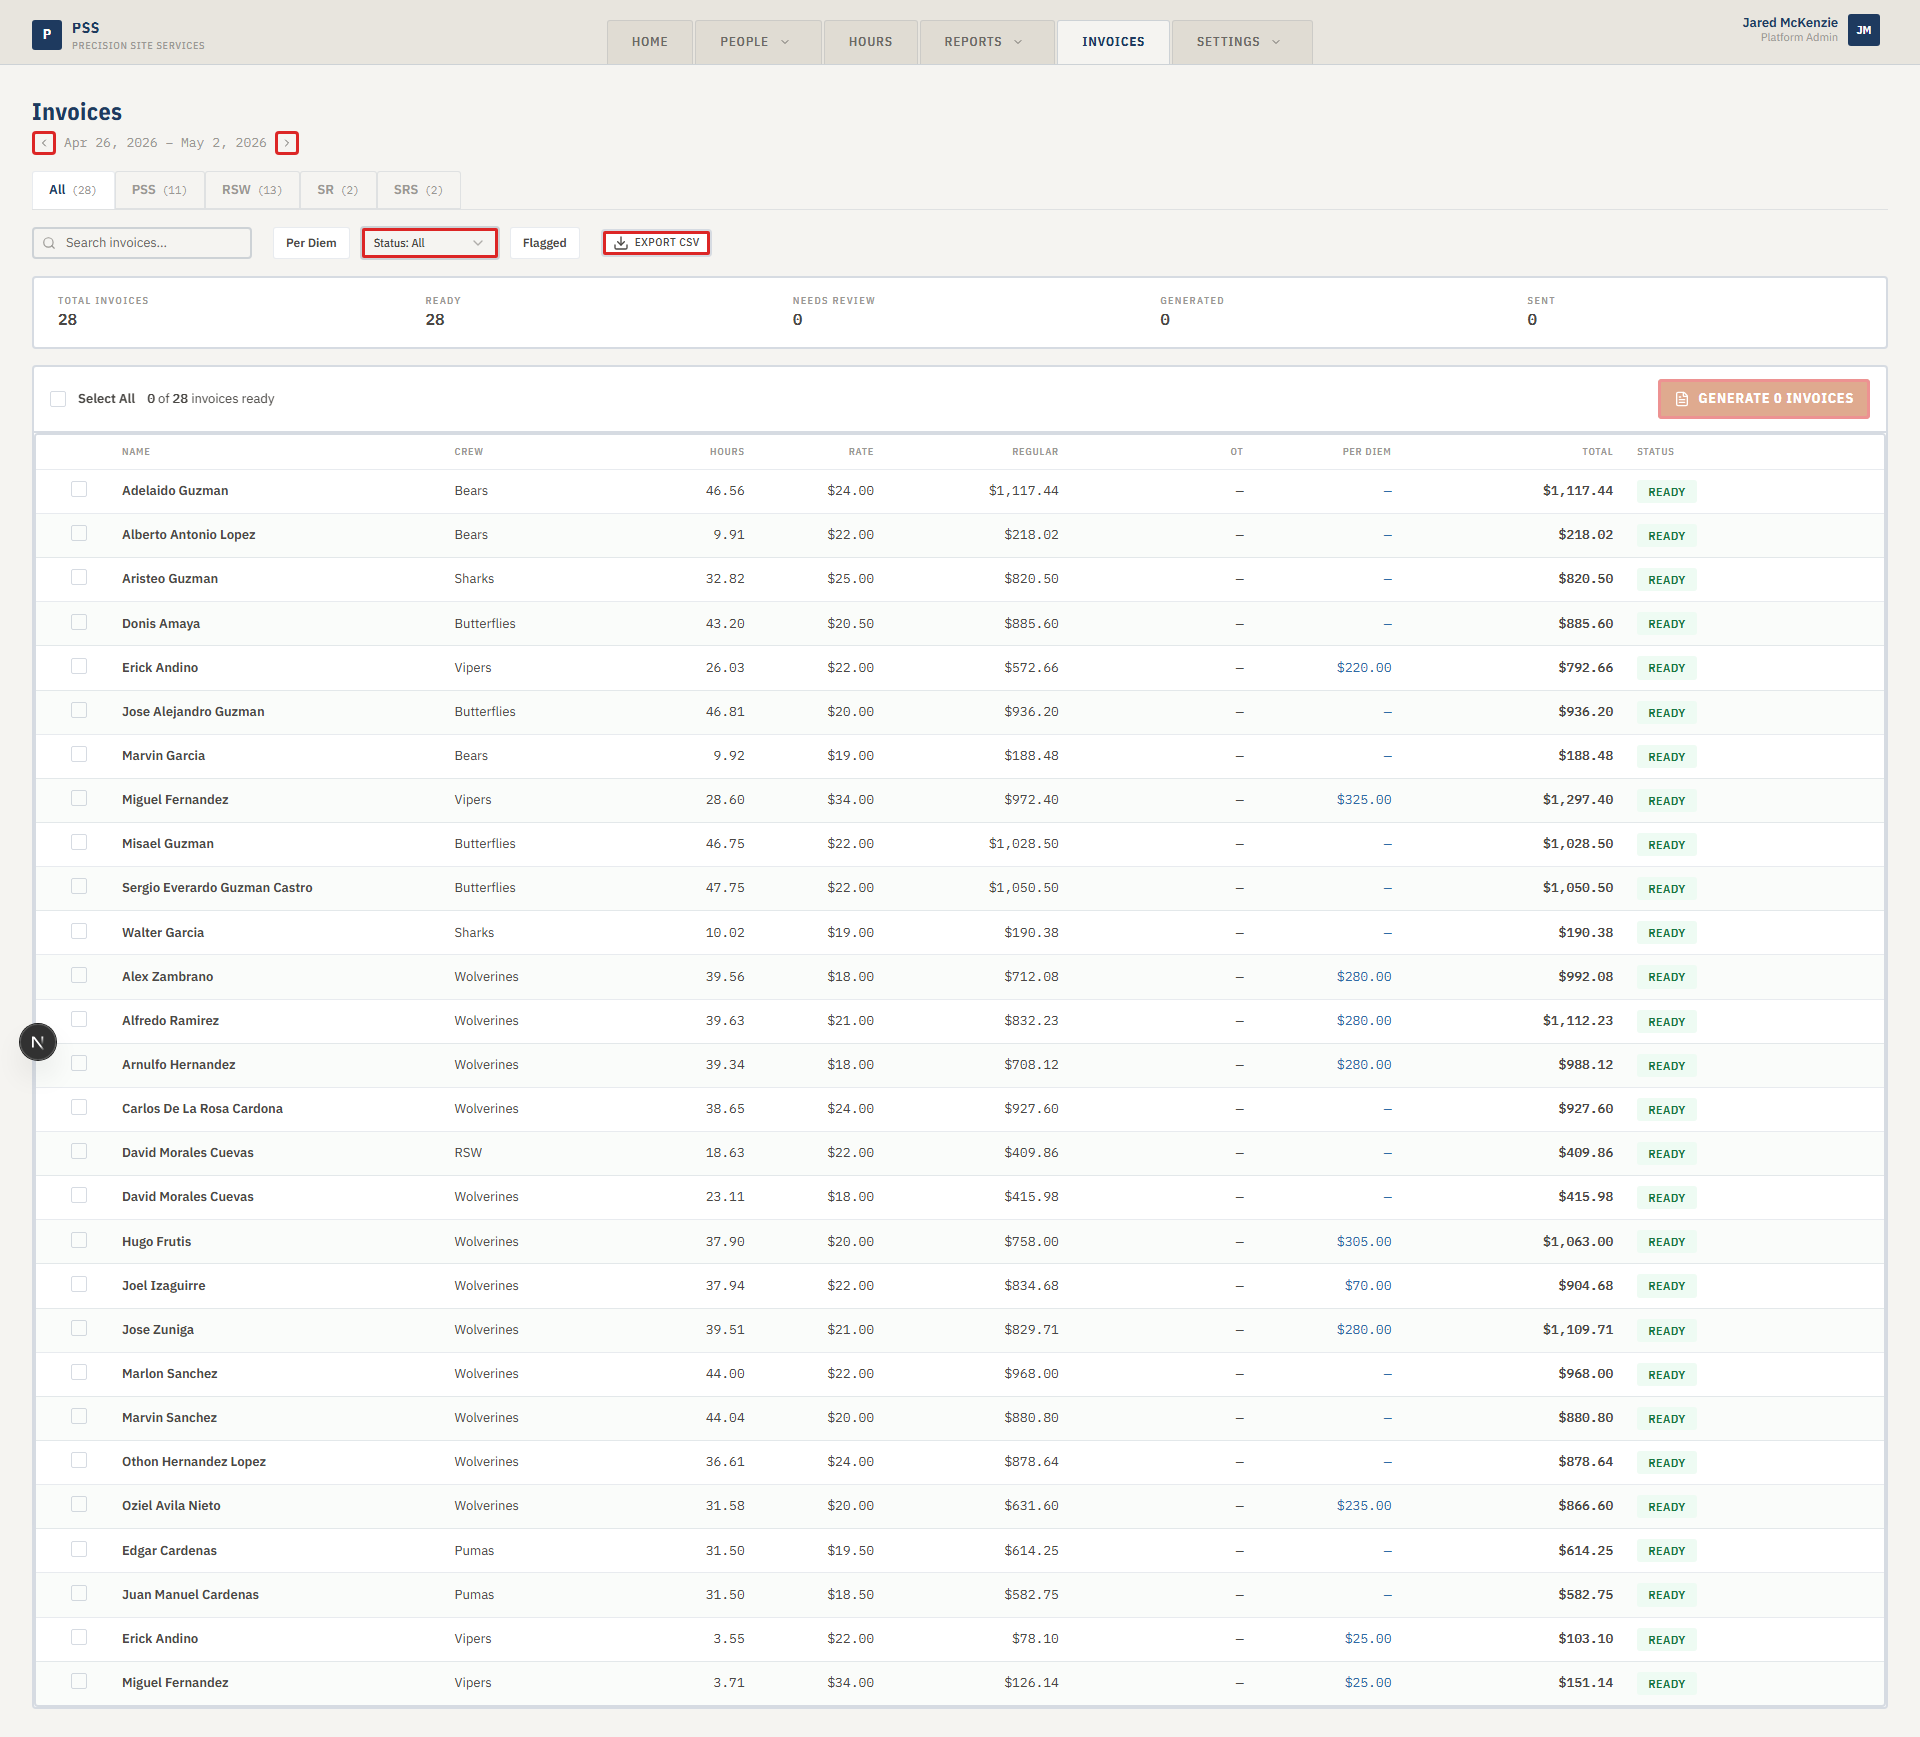Select Hugo Frutis's checkbox

click(79, 1240)
